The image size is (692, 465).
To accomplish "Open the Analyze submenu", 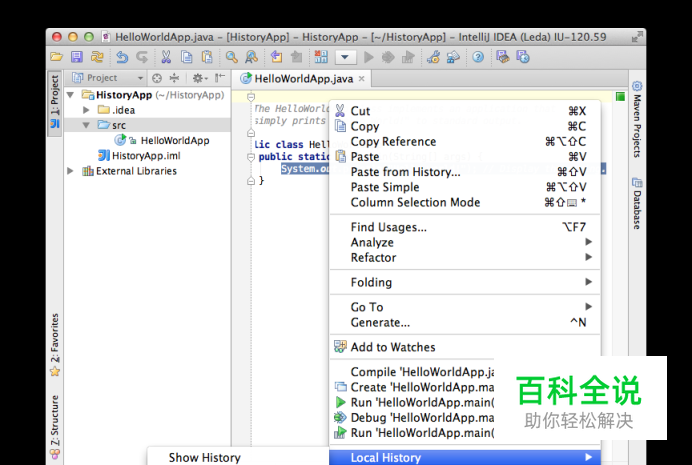I will tap(464, 242).
